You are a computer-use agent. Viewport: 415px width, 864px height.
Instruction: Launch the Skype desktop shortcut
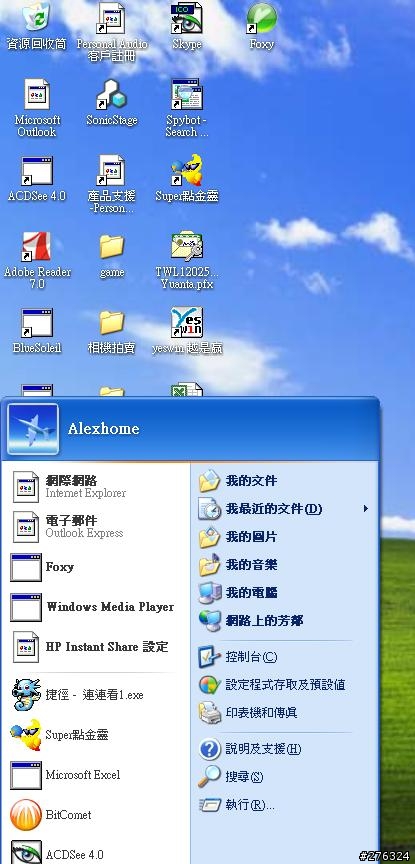pos(187,26)
